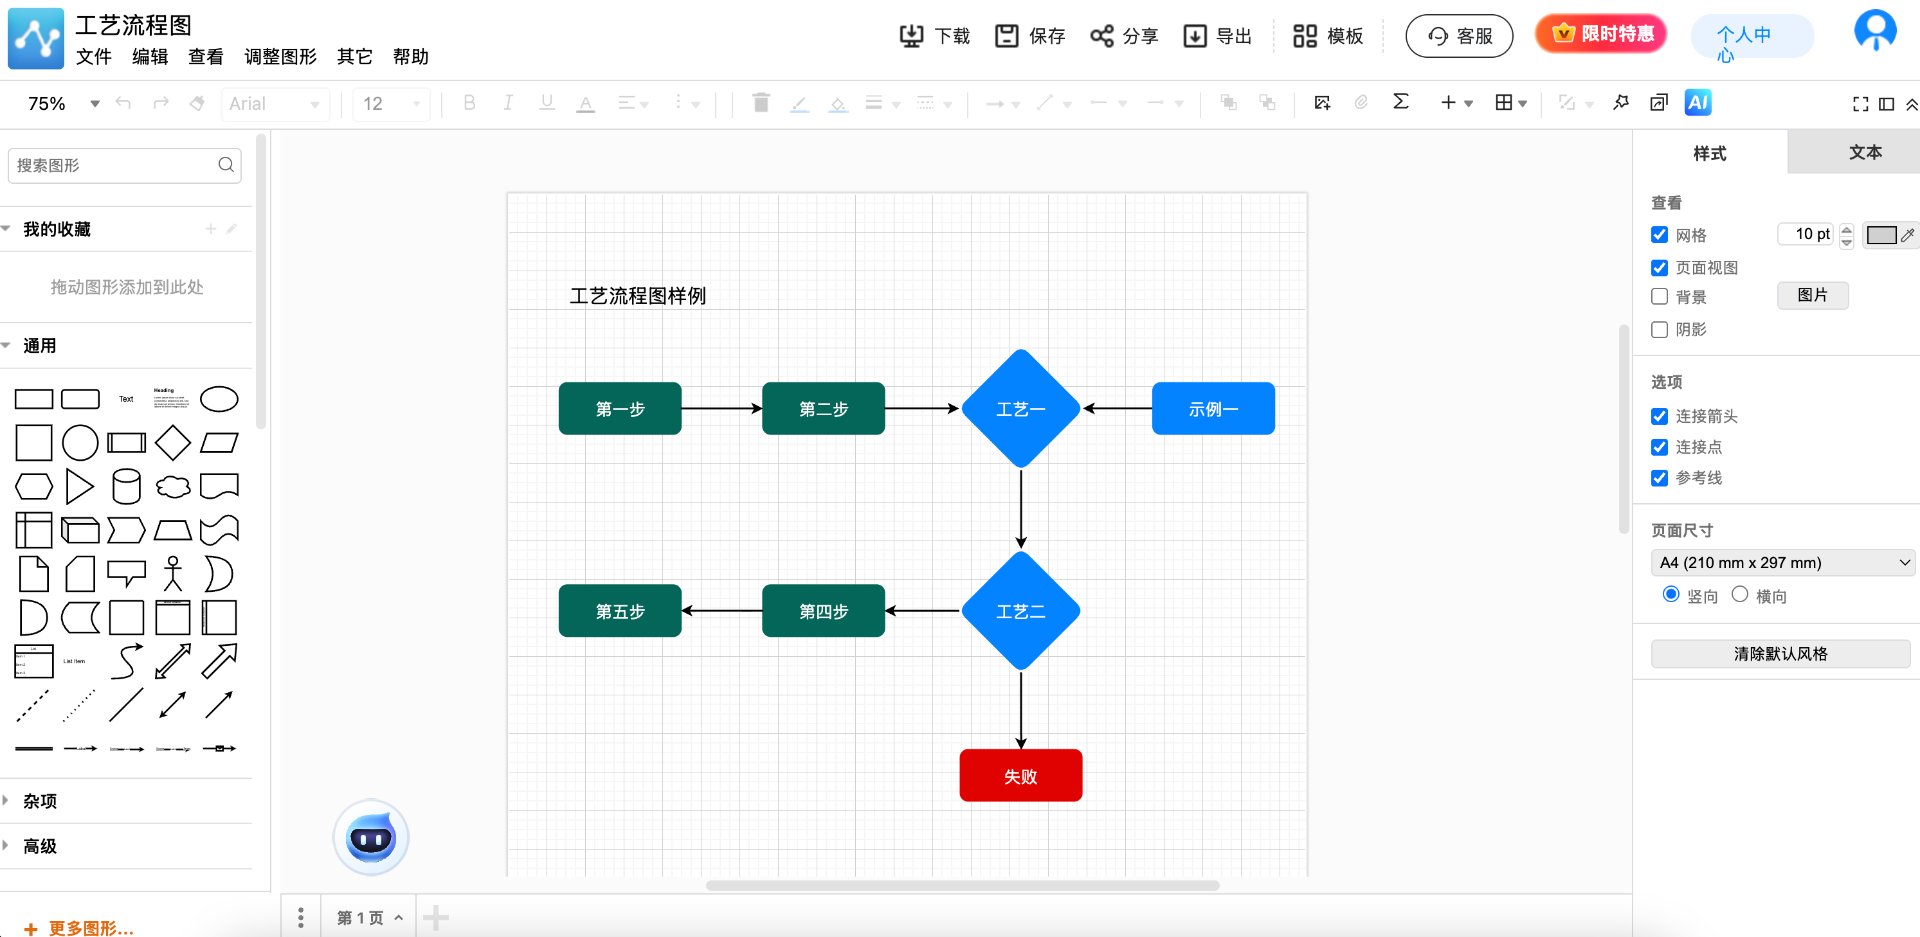Select the triangle shape in palette
This screenshot has width=1920, height=937.
(x=79, y=487)
